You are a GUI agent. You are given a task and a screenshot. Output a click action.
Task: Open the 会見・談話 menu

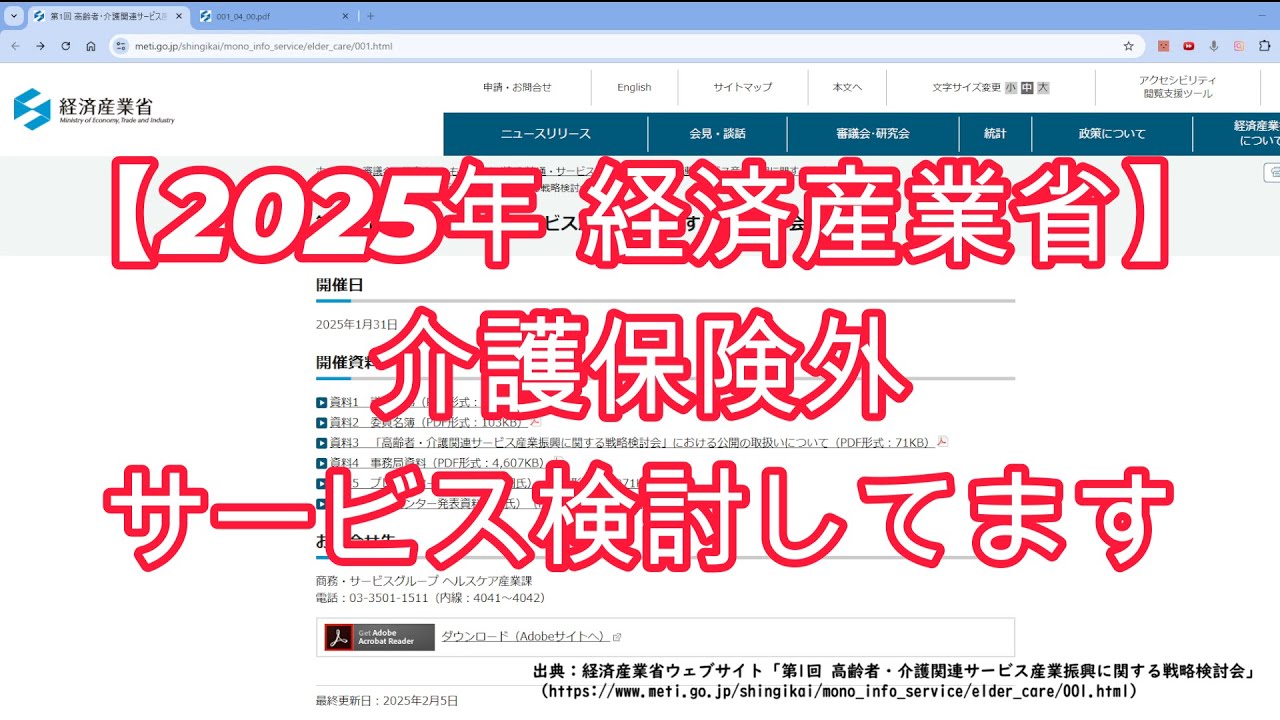717,133
